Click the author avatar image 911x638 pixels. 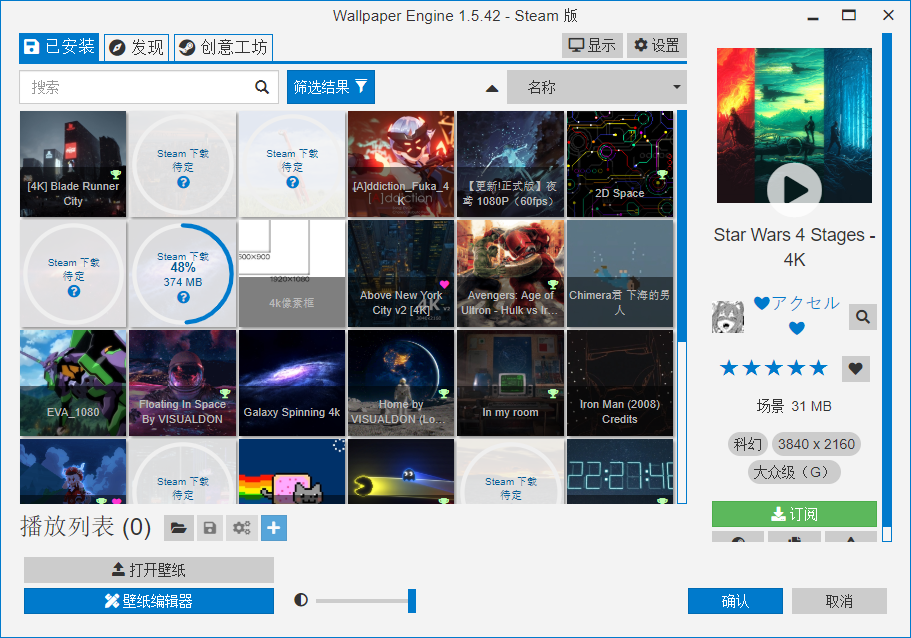tap(728, 317)
